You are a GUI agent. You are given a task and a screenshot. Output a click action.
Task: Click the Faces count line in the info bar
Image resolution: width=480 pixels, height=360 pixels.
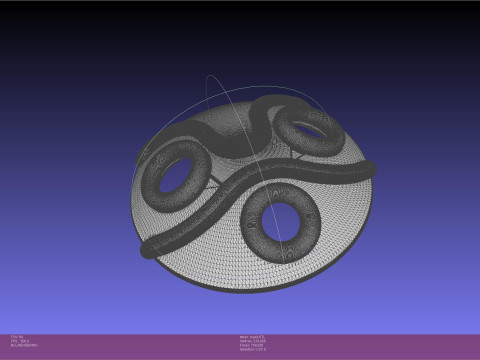point(251,345)
